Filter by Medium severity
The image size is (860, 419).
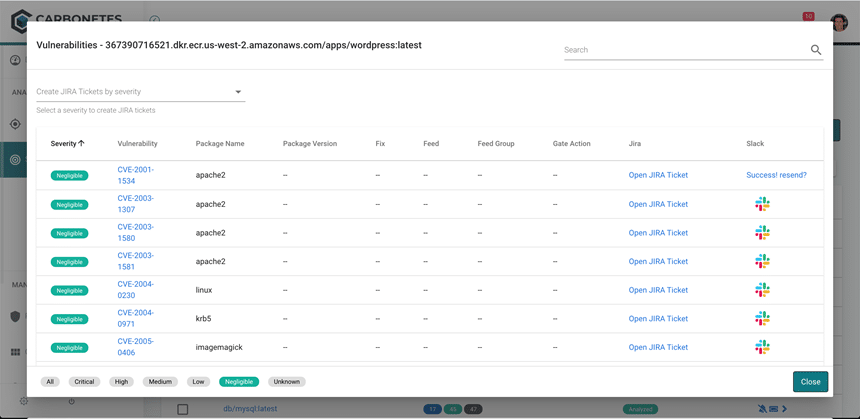160,382
